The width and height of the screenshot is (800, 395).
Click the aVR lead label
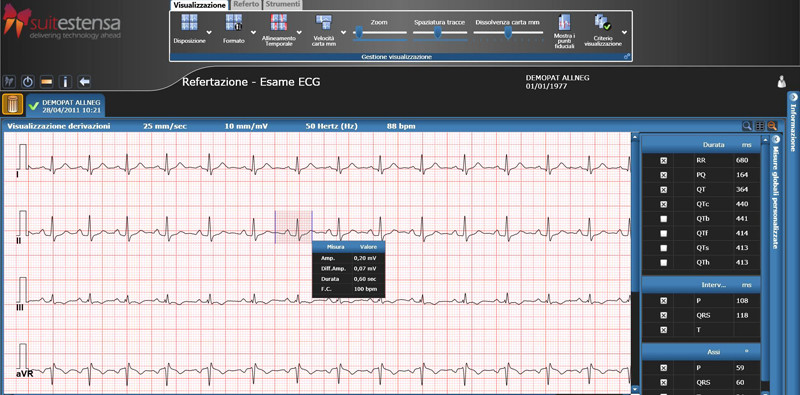click(23, 374)
